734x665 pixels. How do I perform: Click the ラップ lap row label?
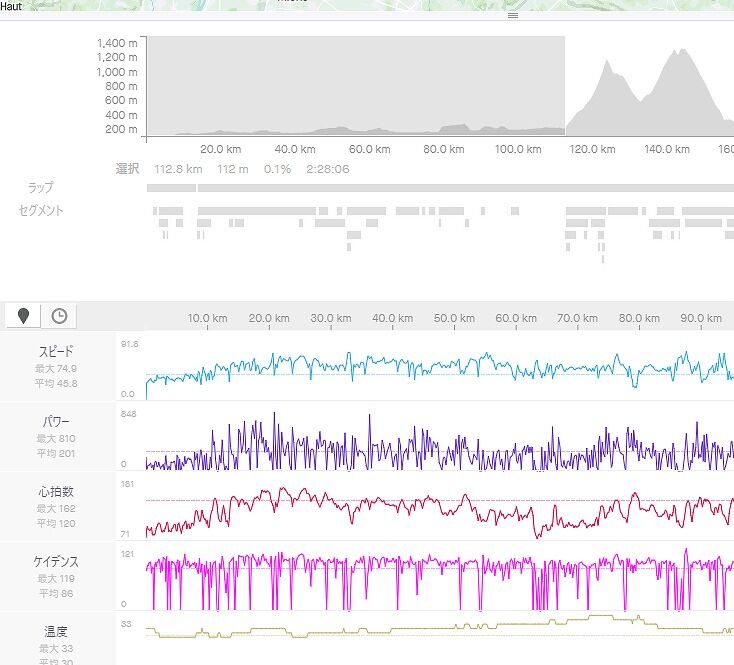40,188
